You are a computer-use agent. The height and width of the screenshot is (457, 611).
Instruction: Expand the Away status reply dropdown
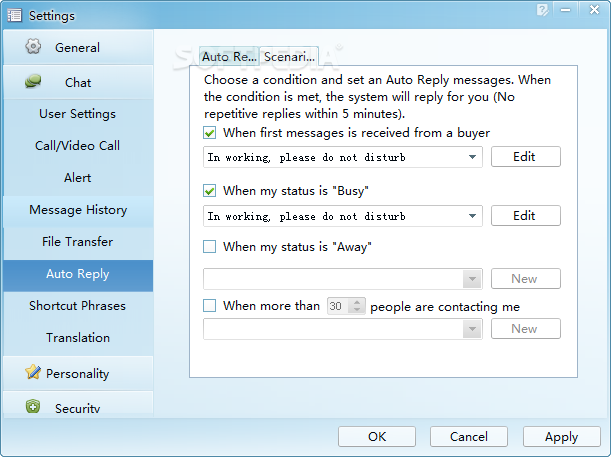472,279
